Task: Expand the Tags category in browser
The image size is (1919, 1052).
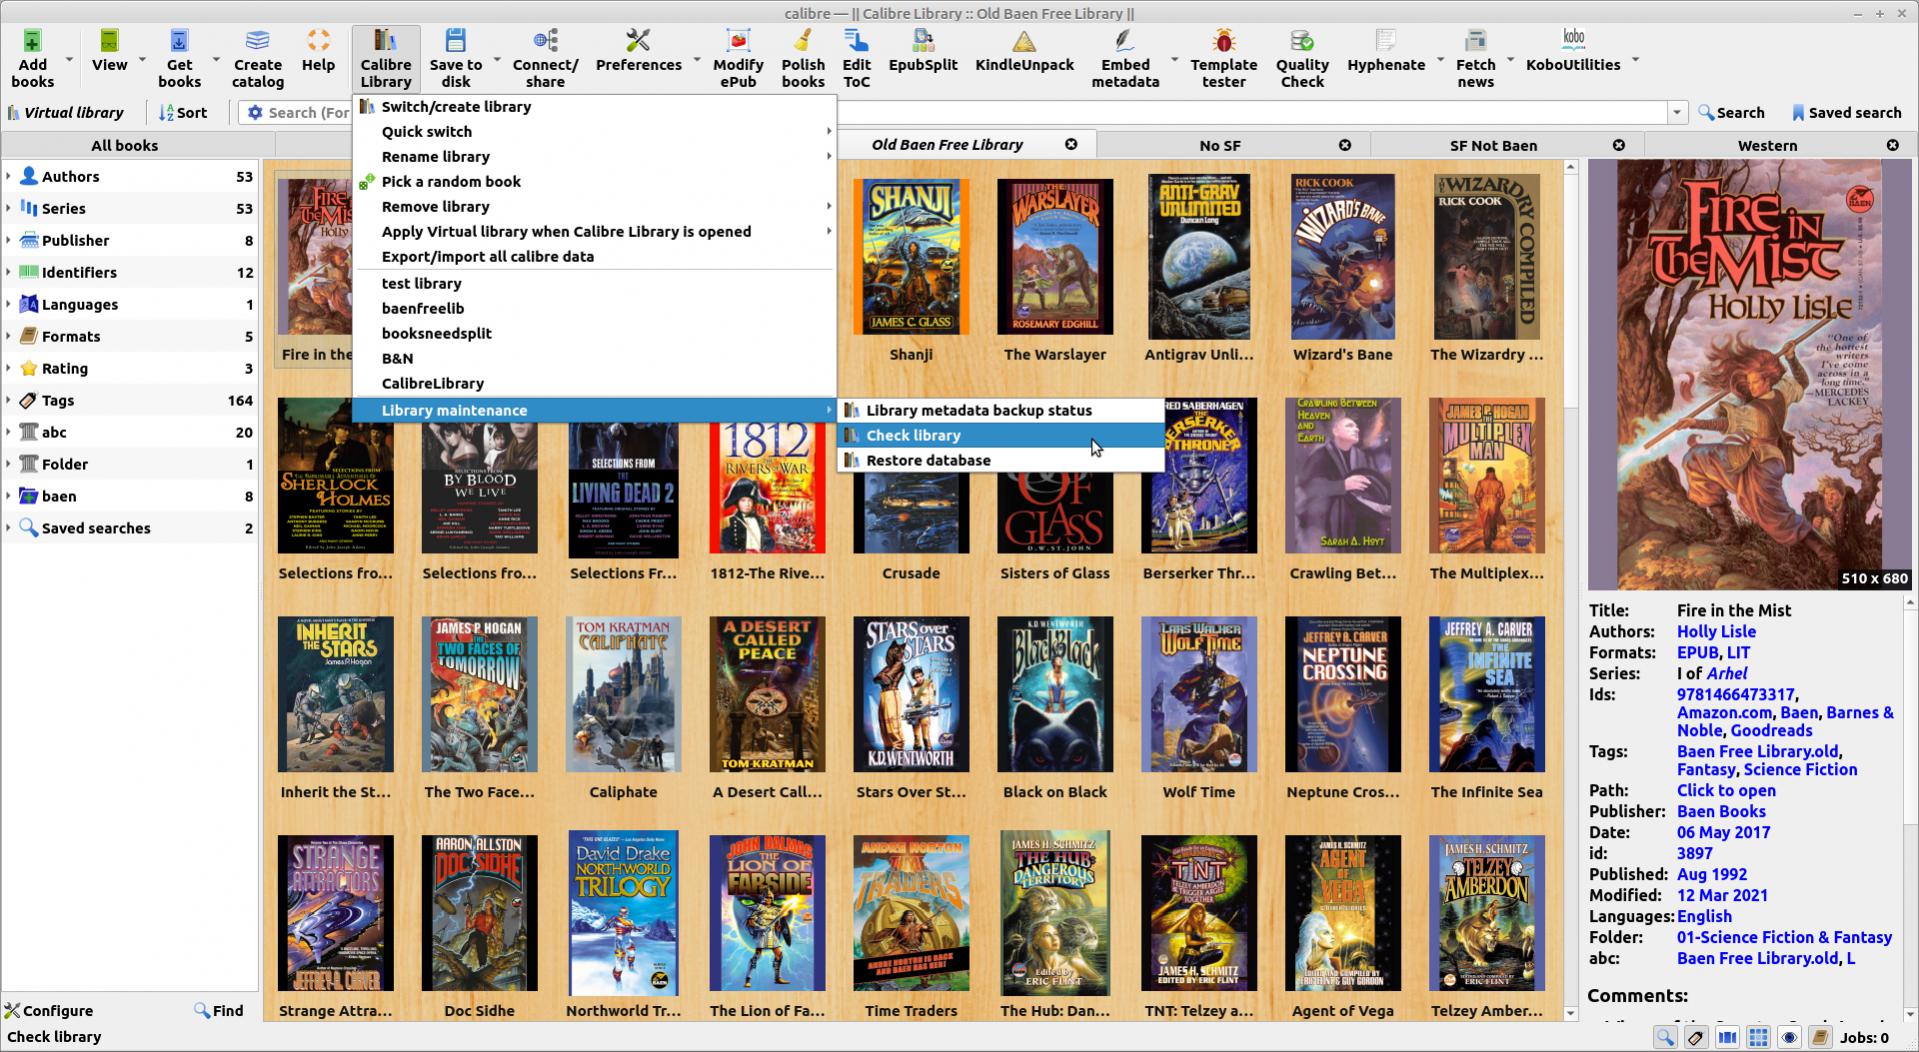Action: (x=9, y=401)
